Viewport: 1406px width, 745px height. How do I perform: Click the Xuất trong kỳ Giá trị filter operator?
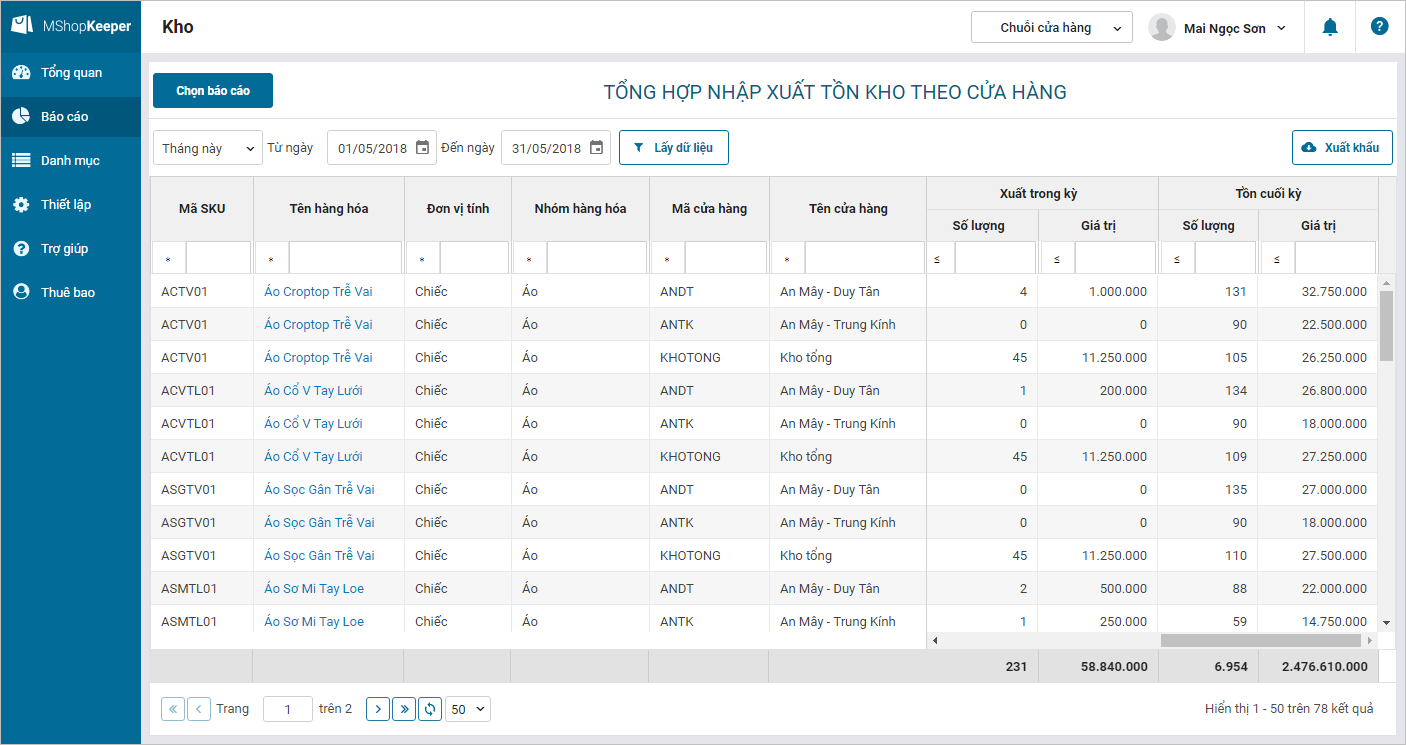pos(1057,258)
